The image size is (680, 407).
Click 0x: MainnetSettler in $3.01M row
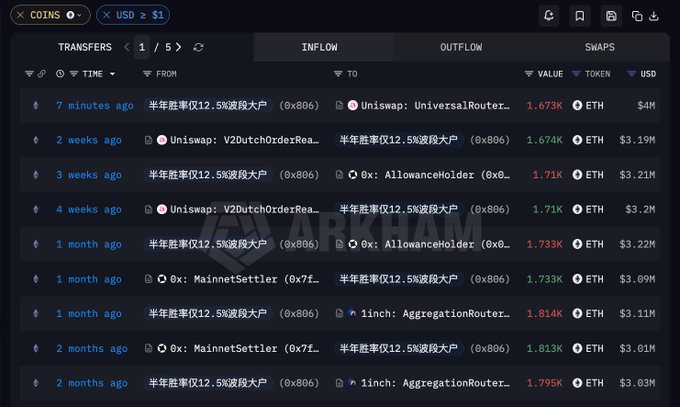244,348
